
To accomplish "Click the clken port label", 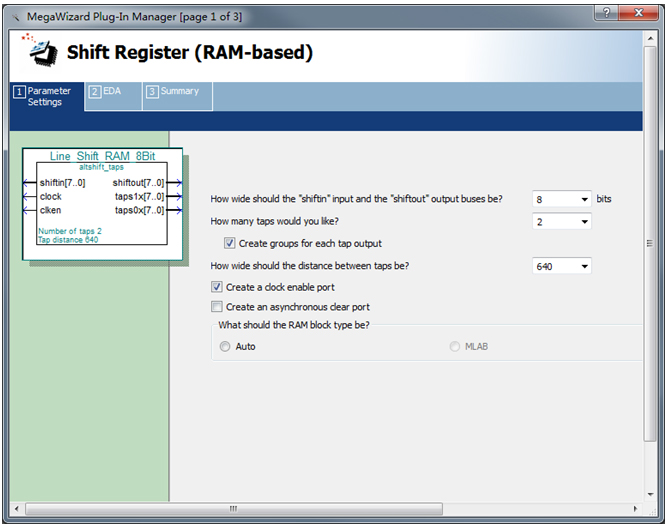I will (50, 210).
